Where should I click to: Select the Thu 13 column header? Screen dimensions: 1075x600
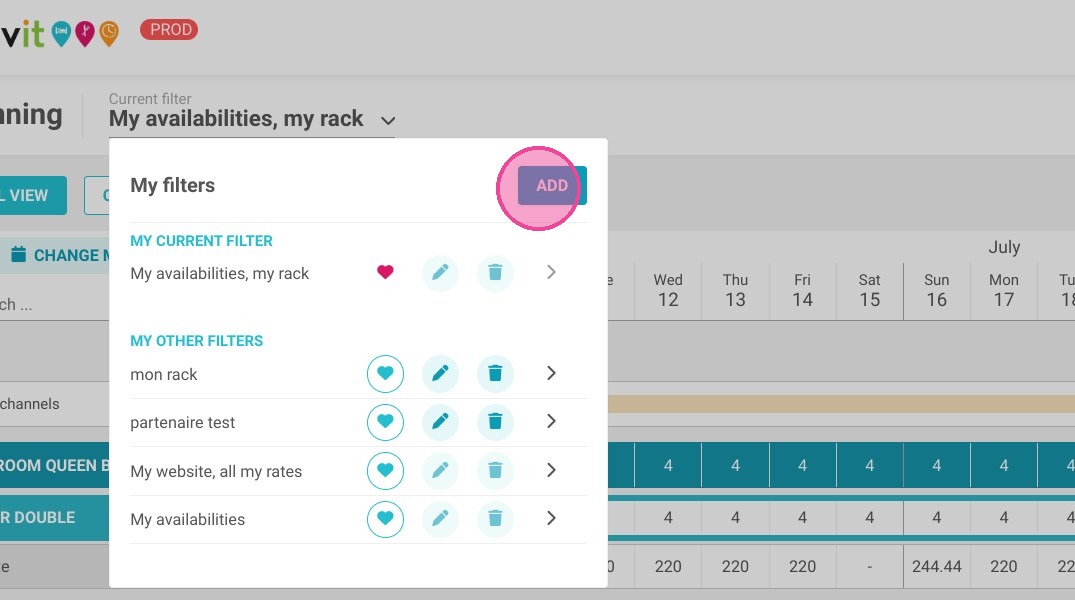click(x=735, y=290)
